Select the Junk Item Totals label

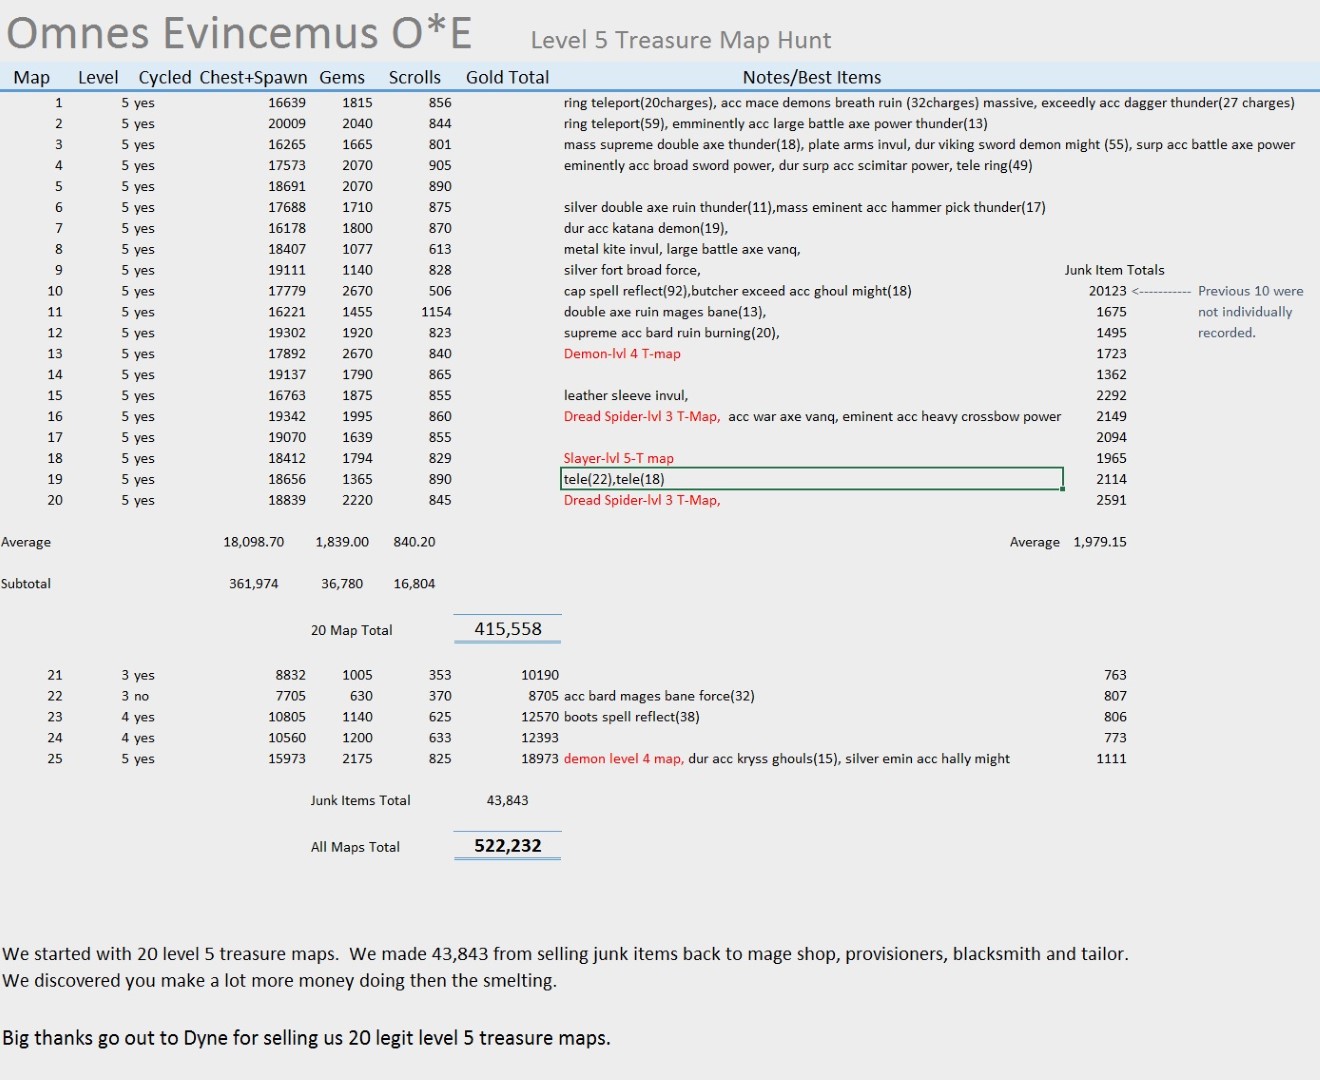click(x=1114, y=270)
